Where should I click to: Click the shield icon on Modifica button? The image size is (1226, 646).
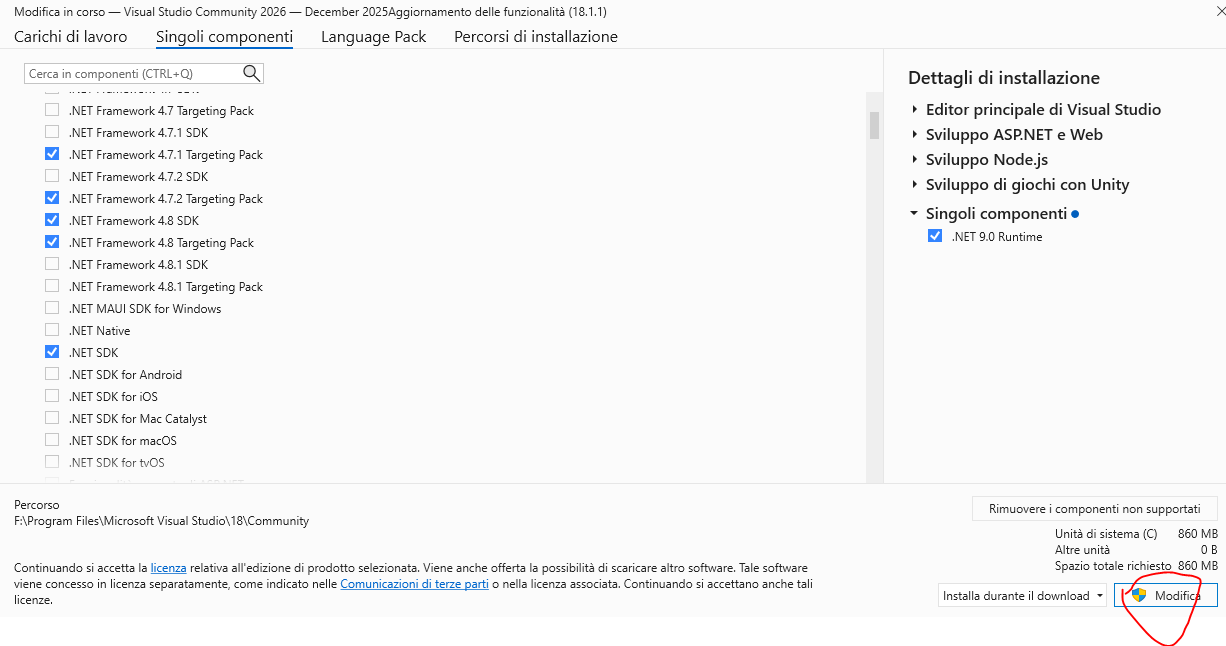click(1138, 595)
